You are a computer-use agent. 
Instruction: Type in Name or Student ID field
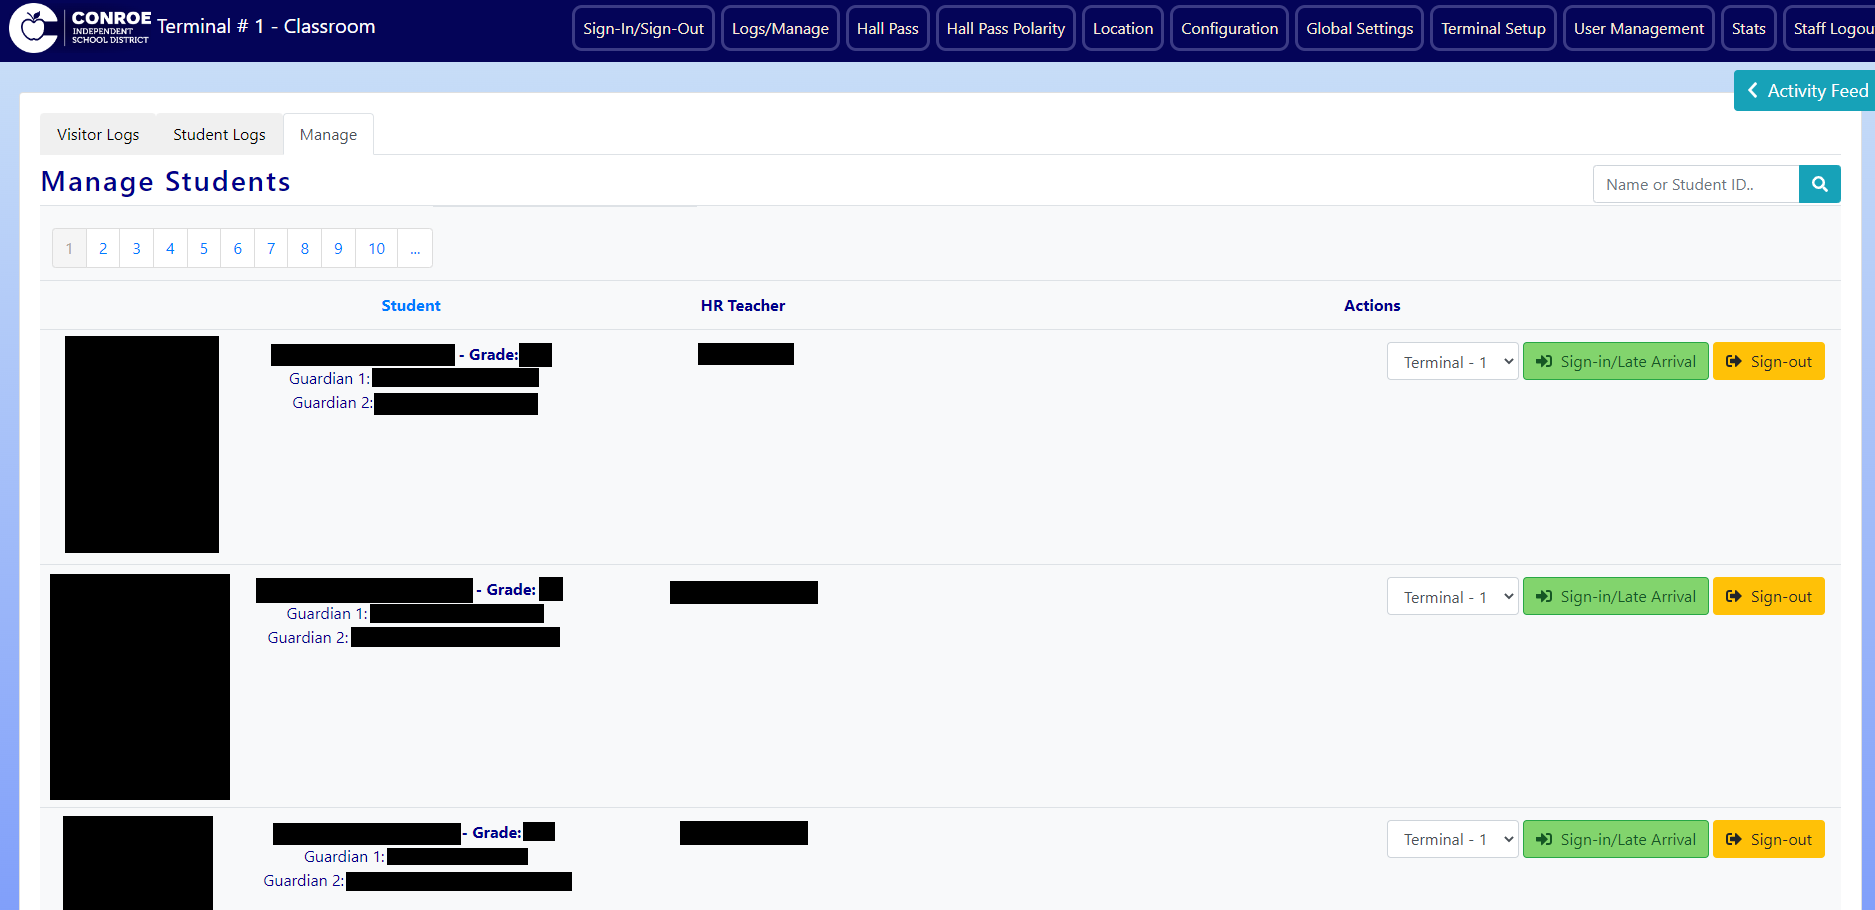[x=1695, y=185]
